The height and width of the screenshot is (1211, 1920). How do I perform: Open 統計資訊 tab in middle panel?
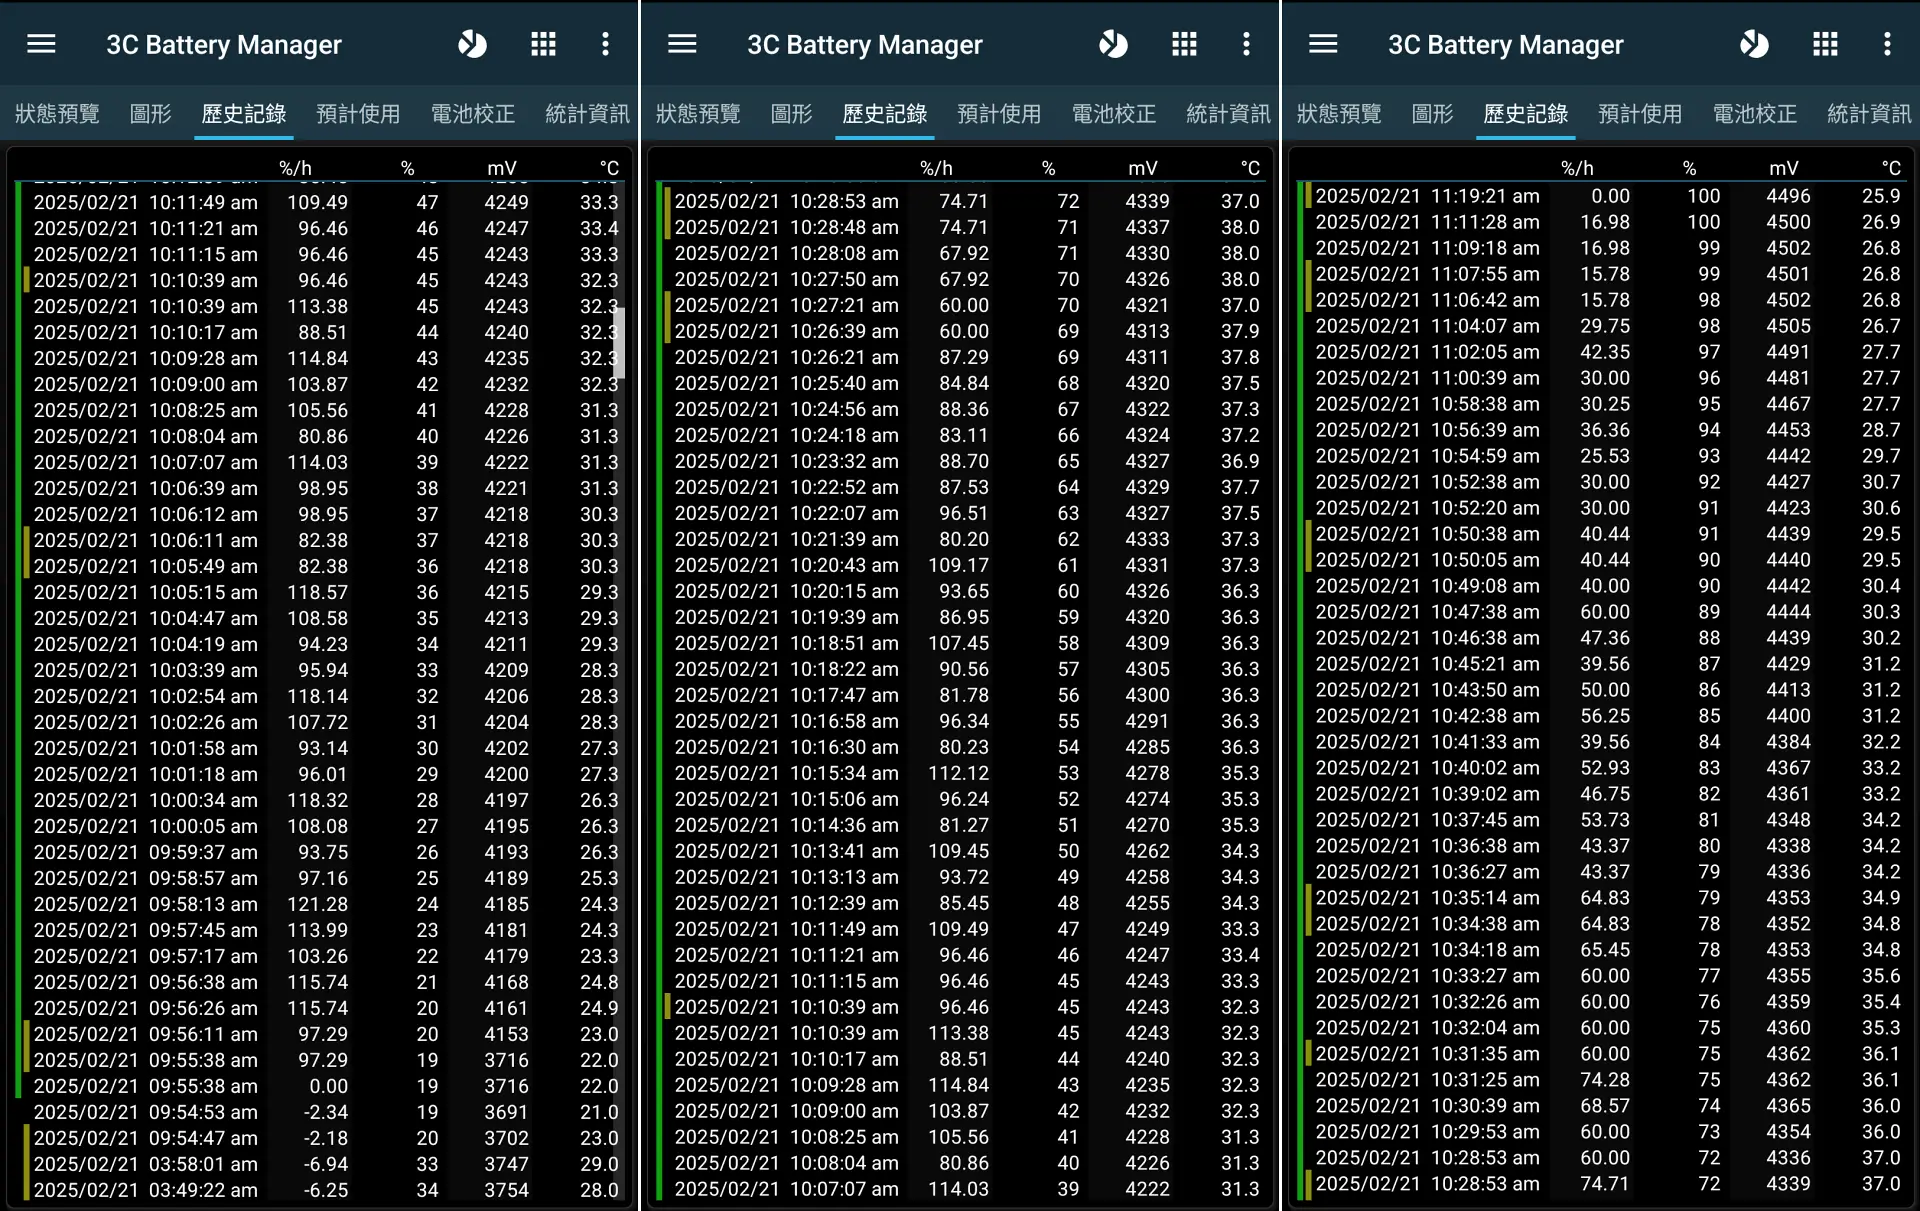point(1228,114)
